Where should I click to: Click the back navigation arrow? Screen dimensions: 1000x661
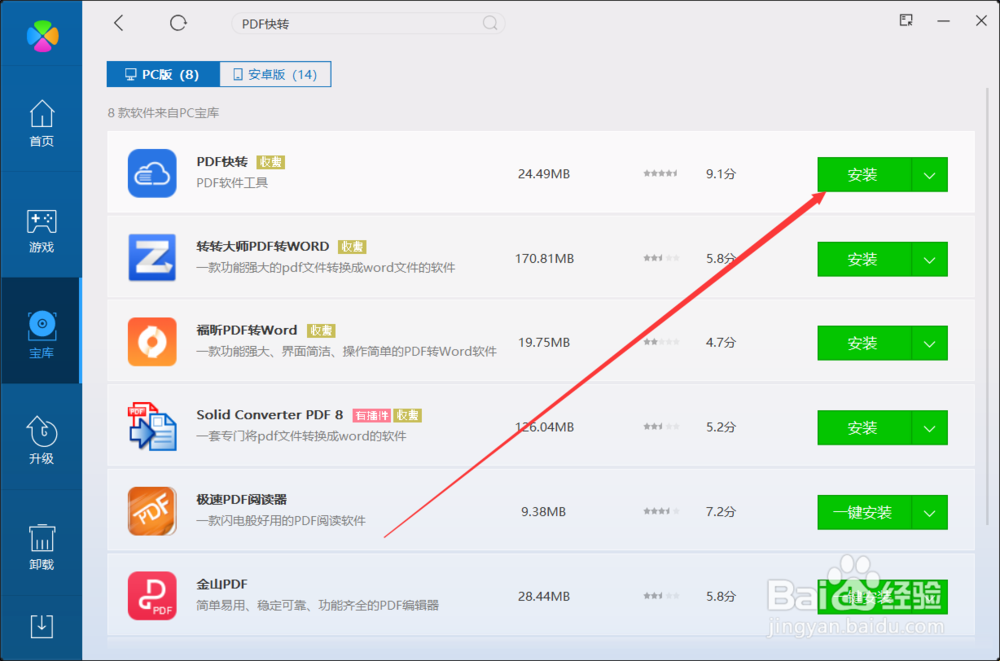[x=119, y=22]
